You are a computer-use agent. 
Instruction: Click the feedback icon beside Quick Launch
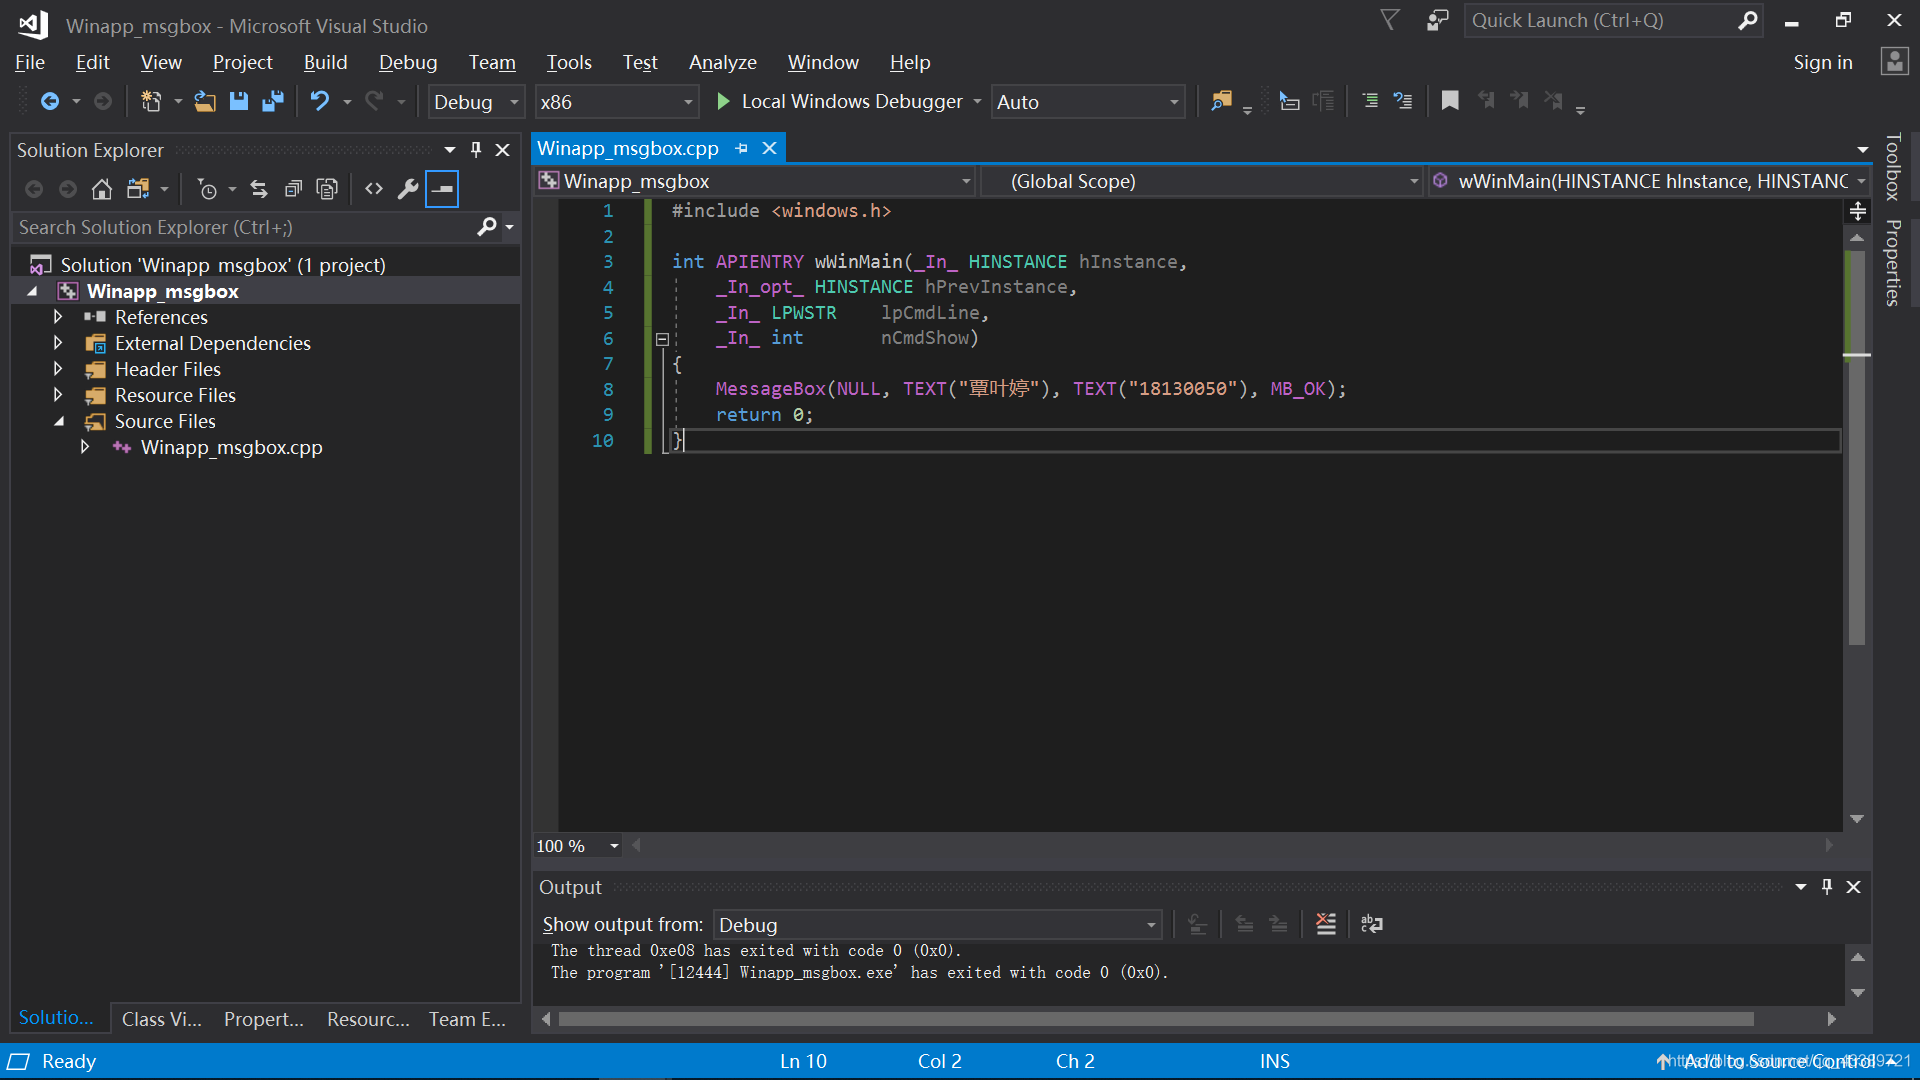pos(1437,21)
